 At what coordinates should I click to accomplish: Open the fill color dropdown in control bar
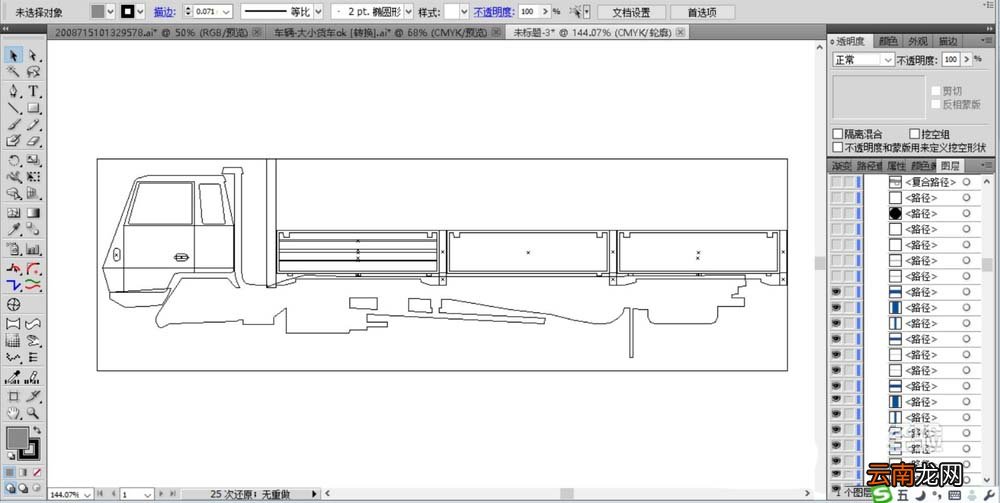click(110, 11)
